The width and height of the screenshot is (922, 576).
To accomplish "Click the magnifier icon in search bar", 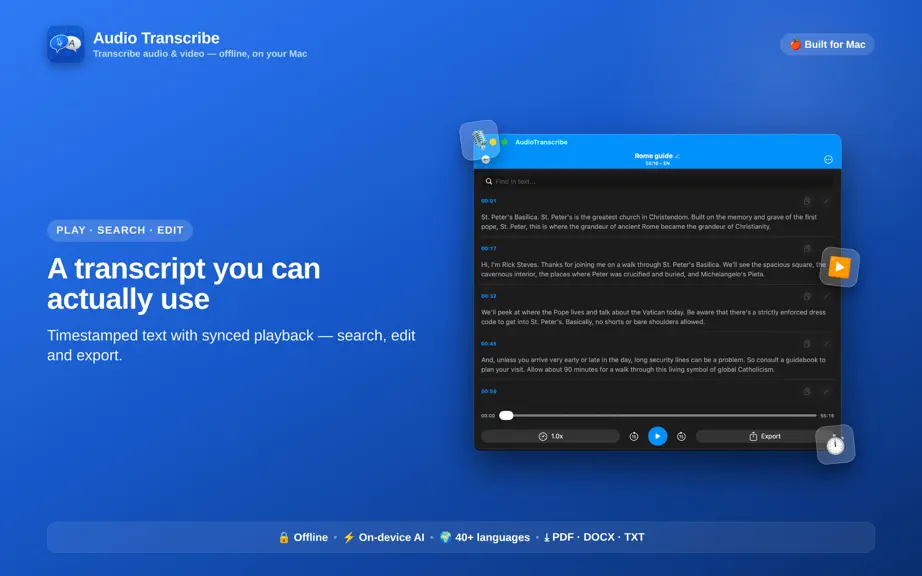I will (x=489, y=182).
